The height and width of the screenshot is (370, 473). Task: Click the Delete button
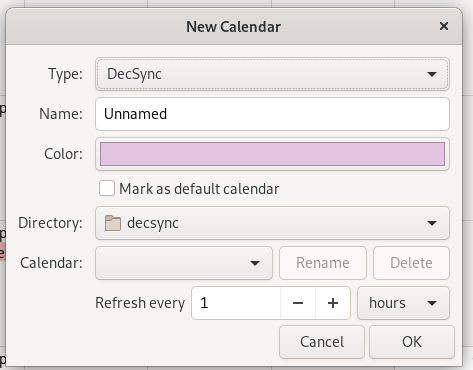tap(411, 263)
